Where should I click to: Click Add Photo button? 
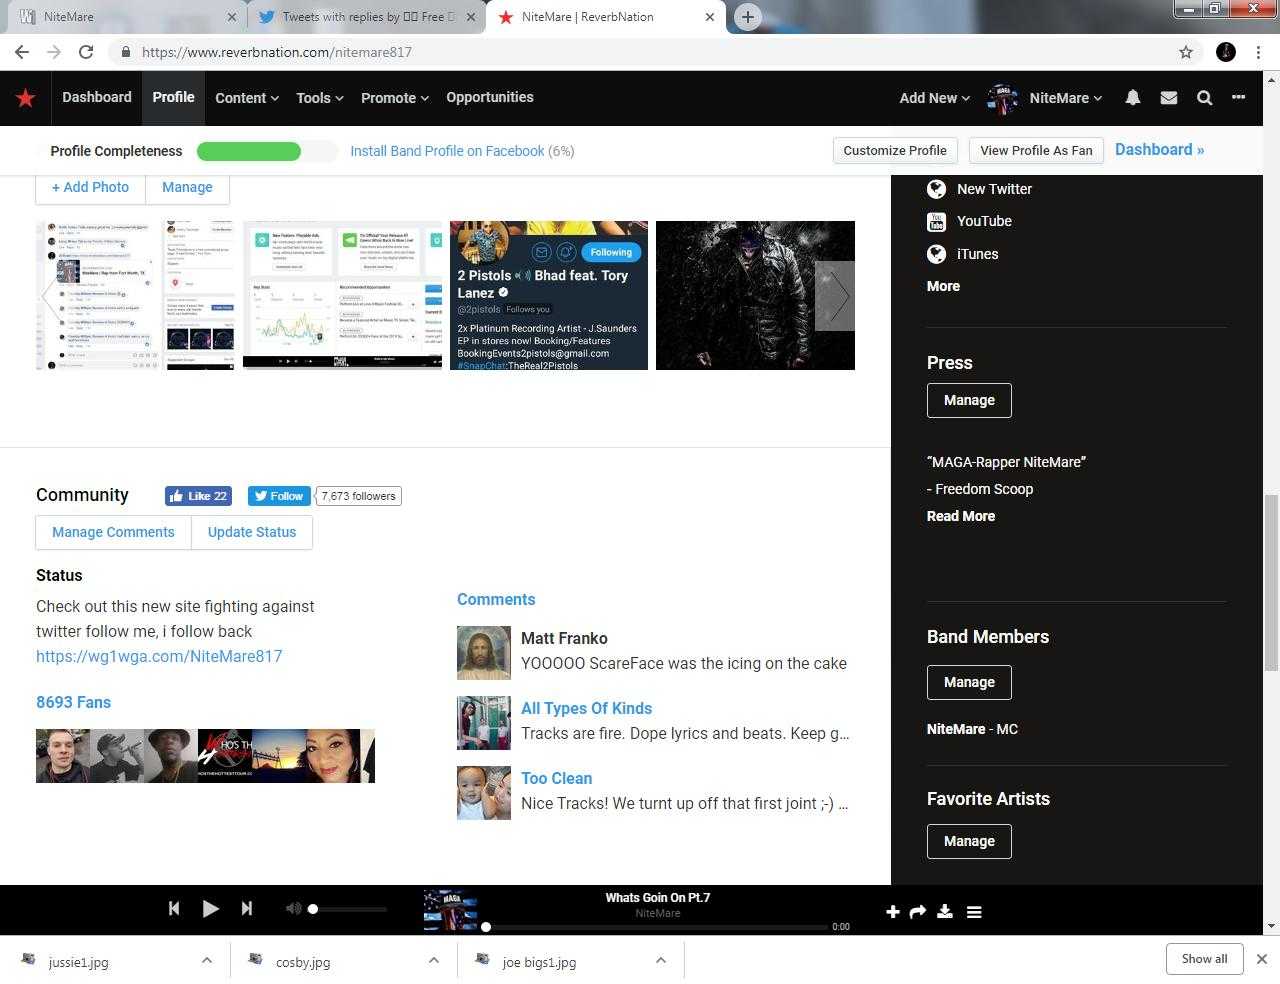91,187
